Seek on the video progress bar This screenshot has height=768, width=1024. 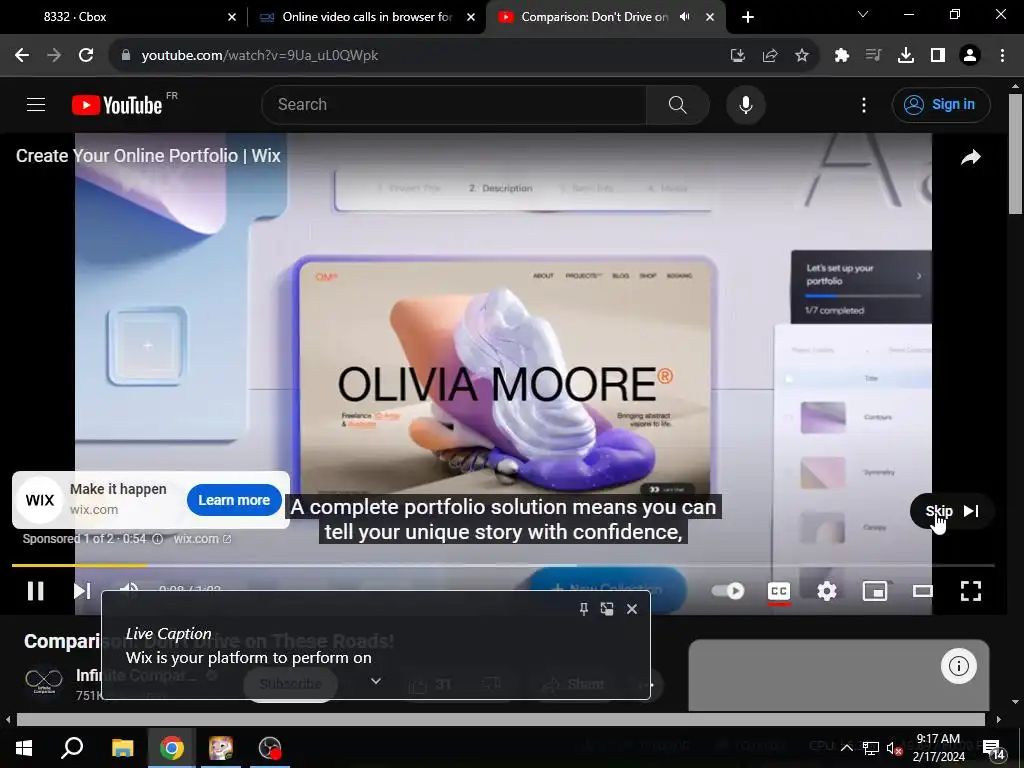point(503,565)
